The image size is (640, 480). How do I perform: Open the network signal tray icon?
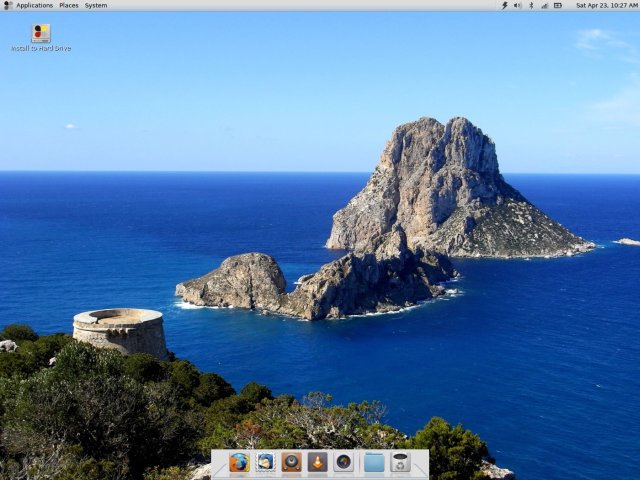(x=544, y=5)
